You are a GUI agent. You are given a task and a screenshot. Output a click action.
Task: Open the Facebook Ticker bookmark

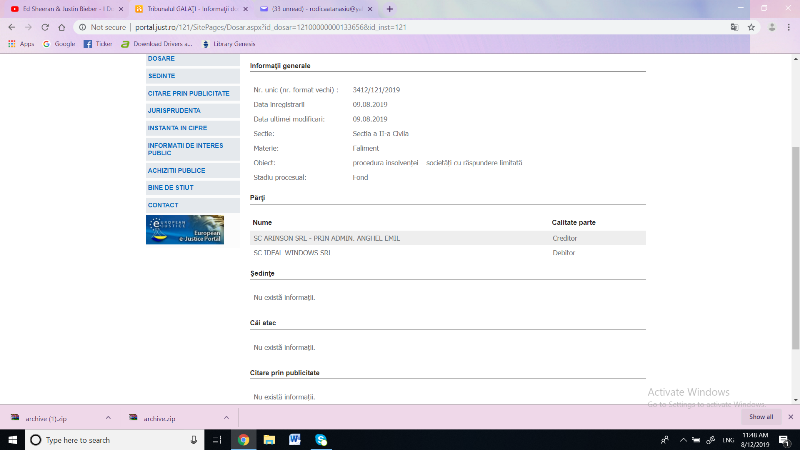[x=97, y=44]
